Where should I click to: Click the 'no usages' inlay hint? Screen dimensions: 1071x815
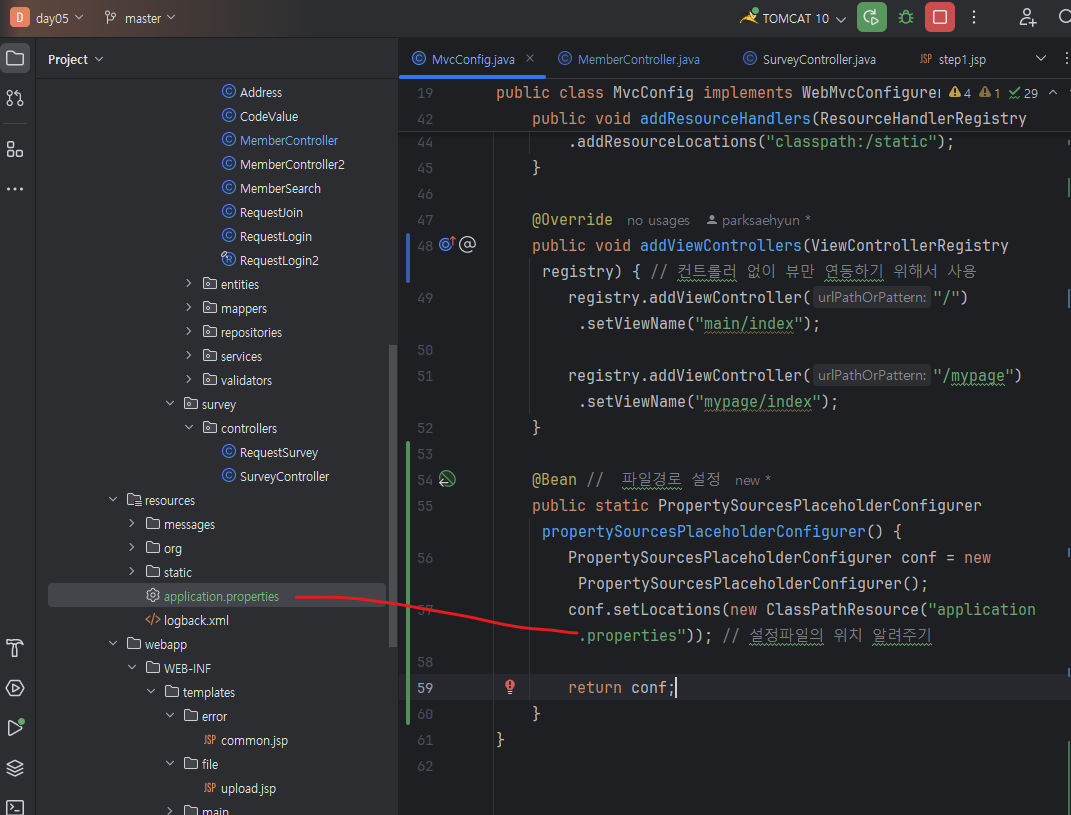point(658,221)
